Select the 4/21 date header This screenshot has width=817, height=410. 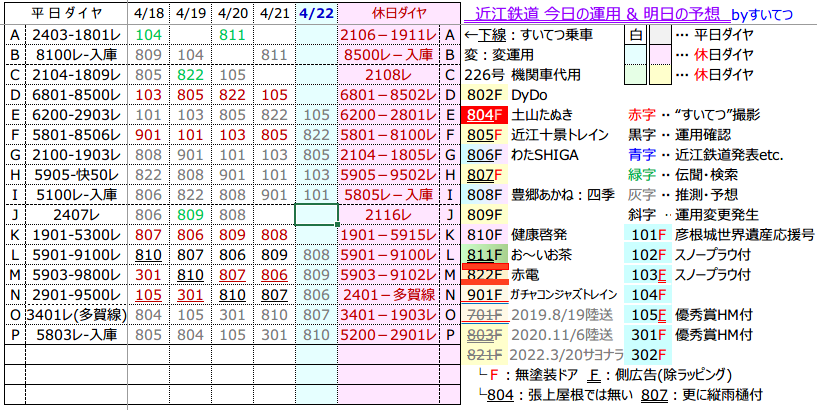(x=274, y=14)
